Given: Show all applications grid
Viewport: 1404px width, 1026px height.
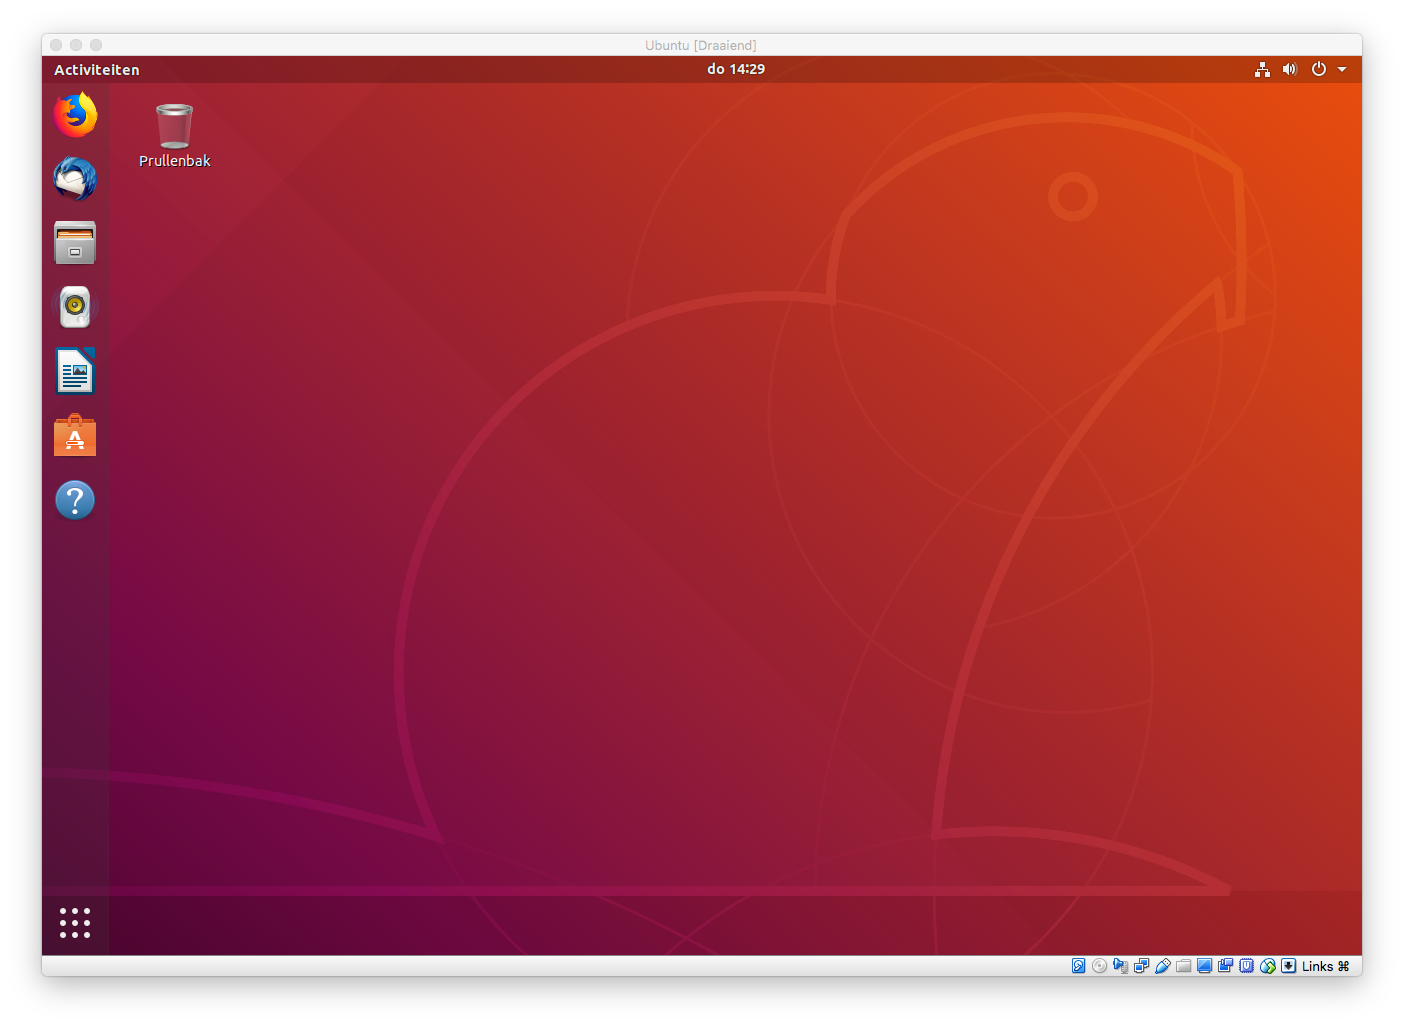Looking at the screenshot, I should [x=75, y=922].
